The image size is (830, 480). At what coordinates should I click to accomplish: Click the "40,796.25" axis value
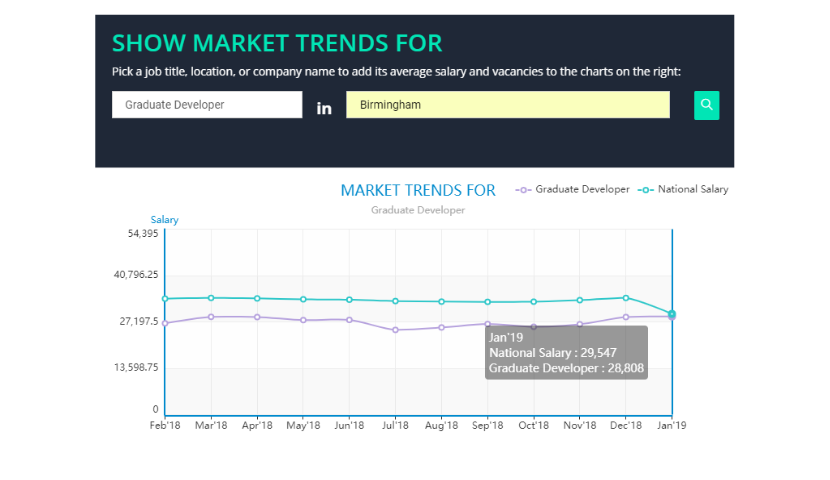tap(136, 275)
